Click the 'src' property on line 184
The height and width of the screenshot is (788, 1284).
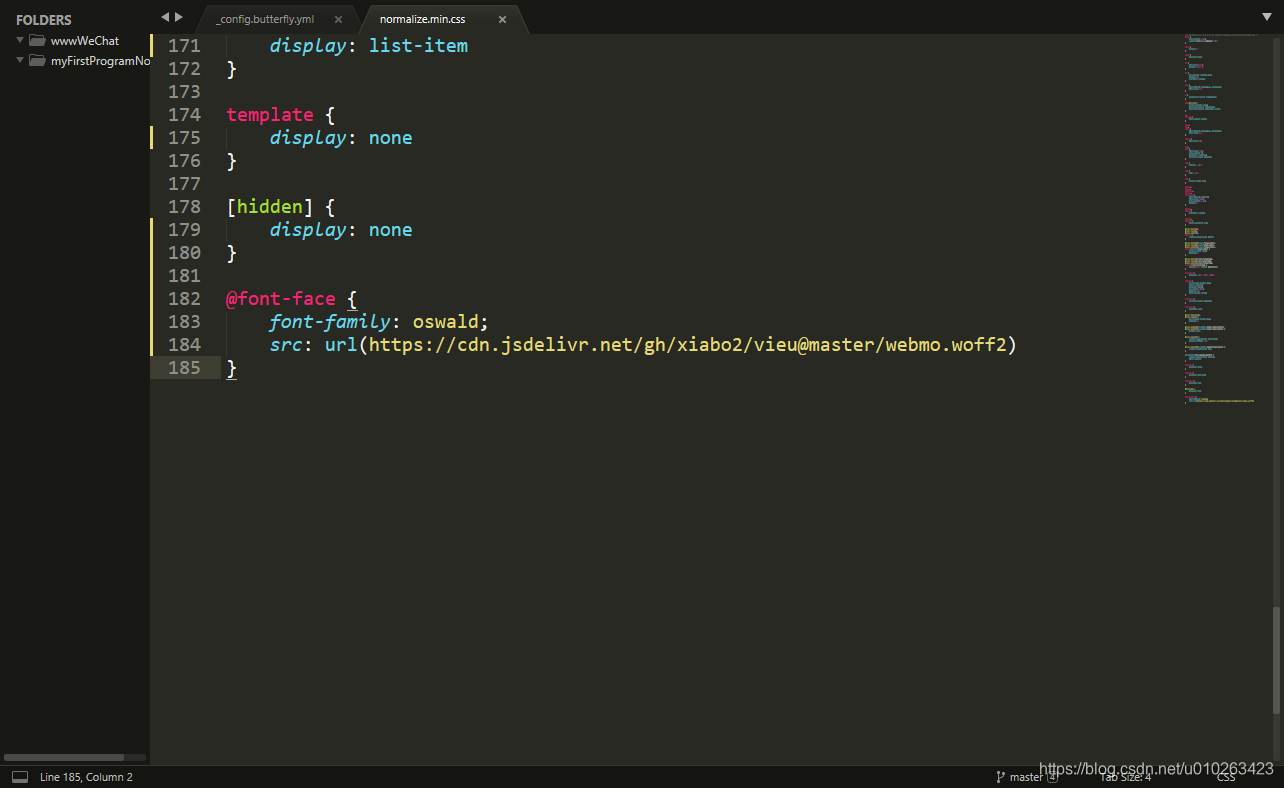[x=286, y=345]
